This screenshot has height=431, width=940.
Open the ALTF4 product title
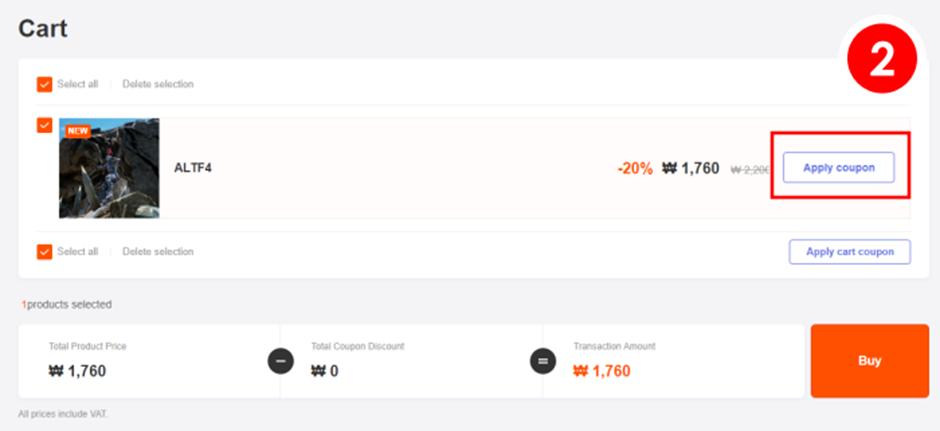coord(193,168)
